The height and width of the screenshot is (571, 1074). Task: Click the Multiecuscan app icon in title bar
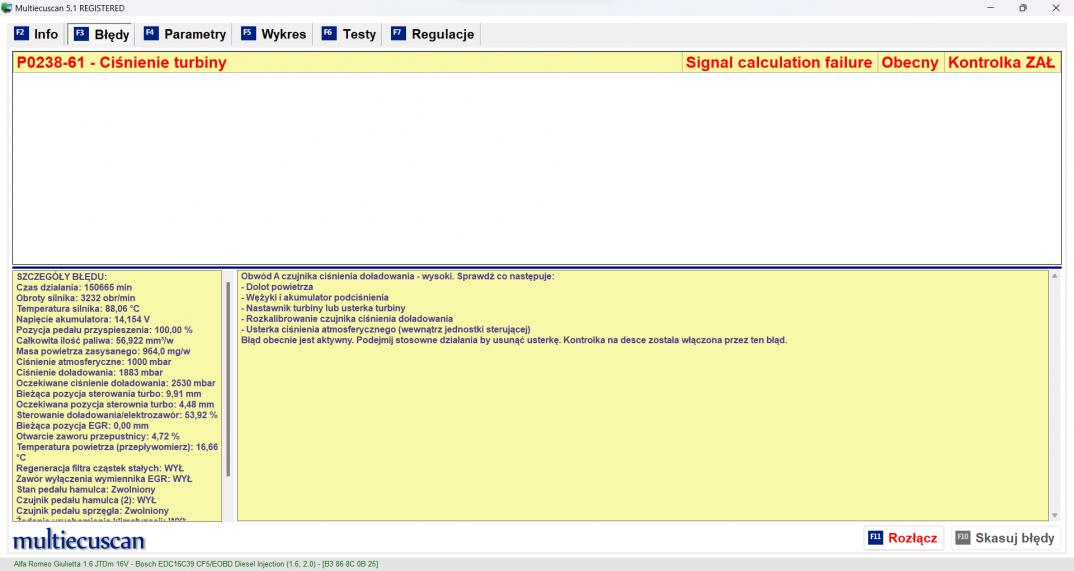tap(7, 8)
